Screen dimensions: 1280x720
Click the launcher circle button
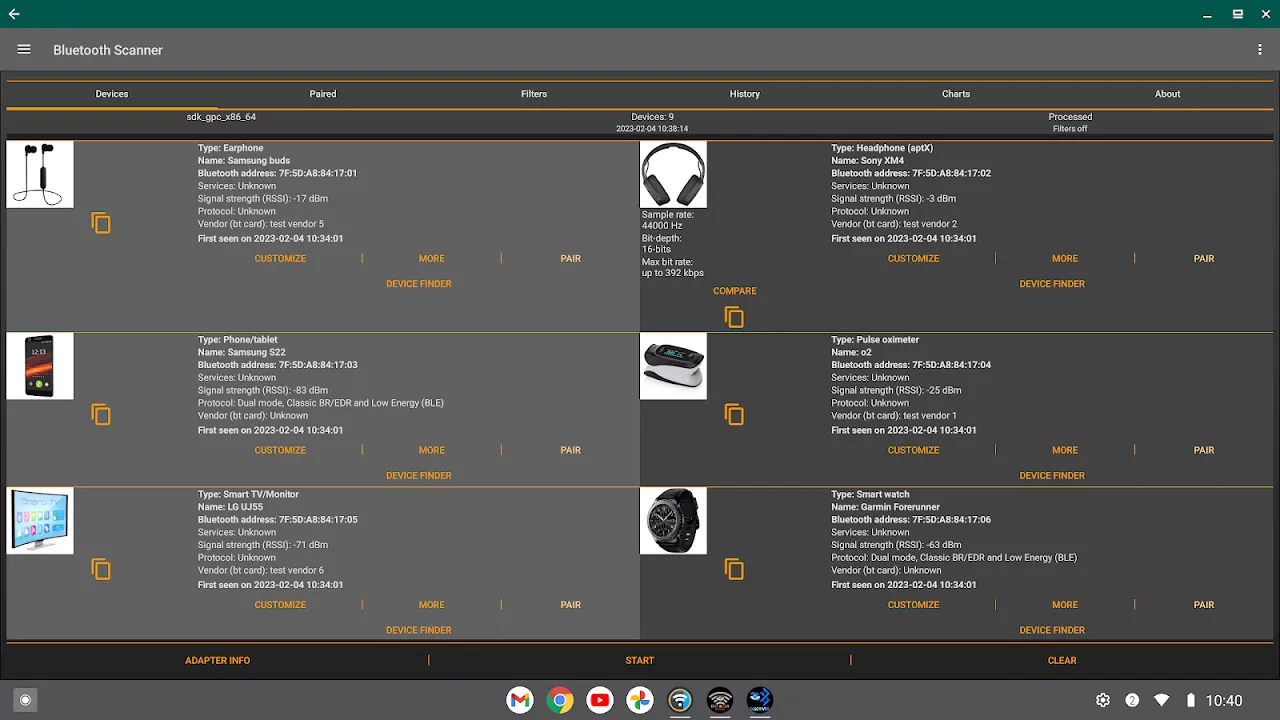[x=26, y=700]
